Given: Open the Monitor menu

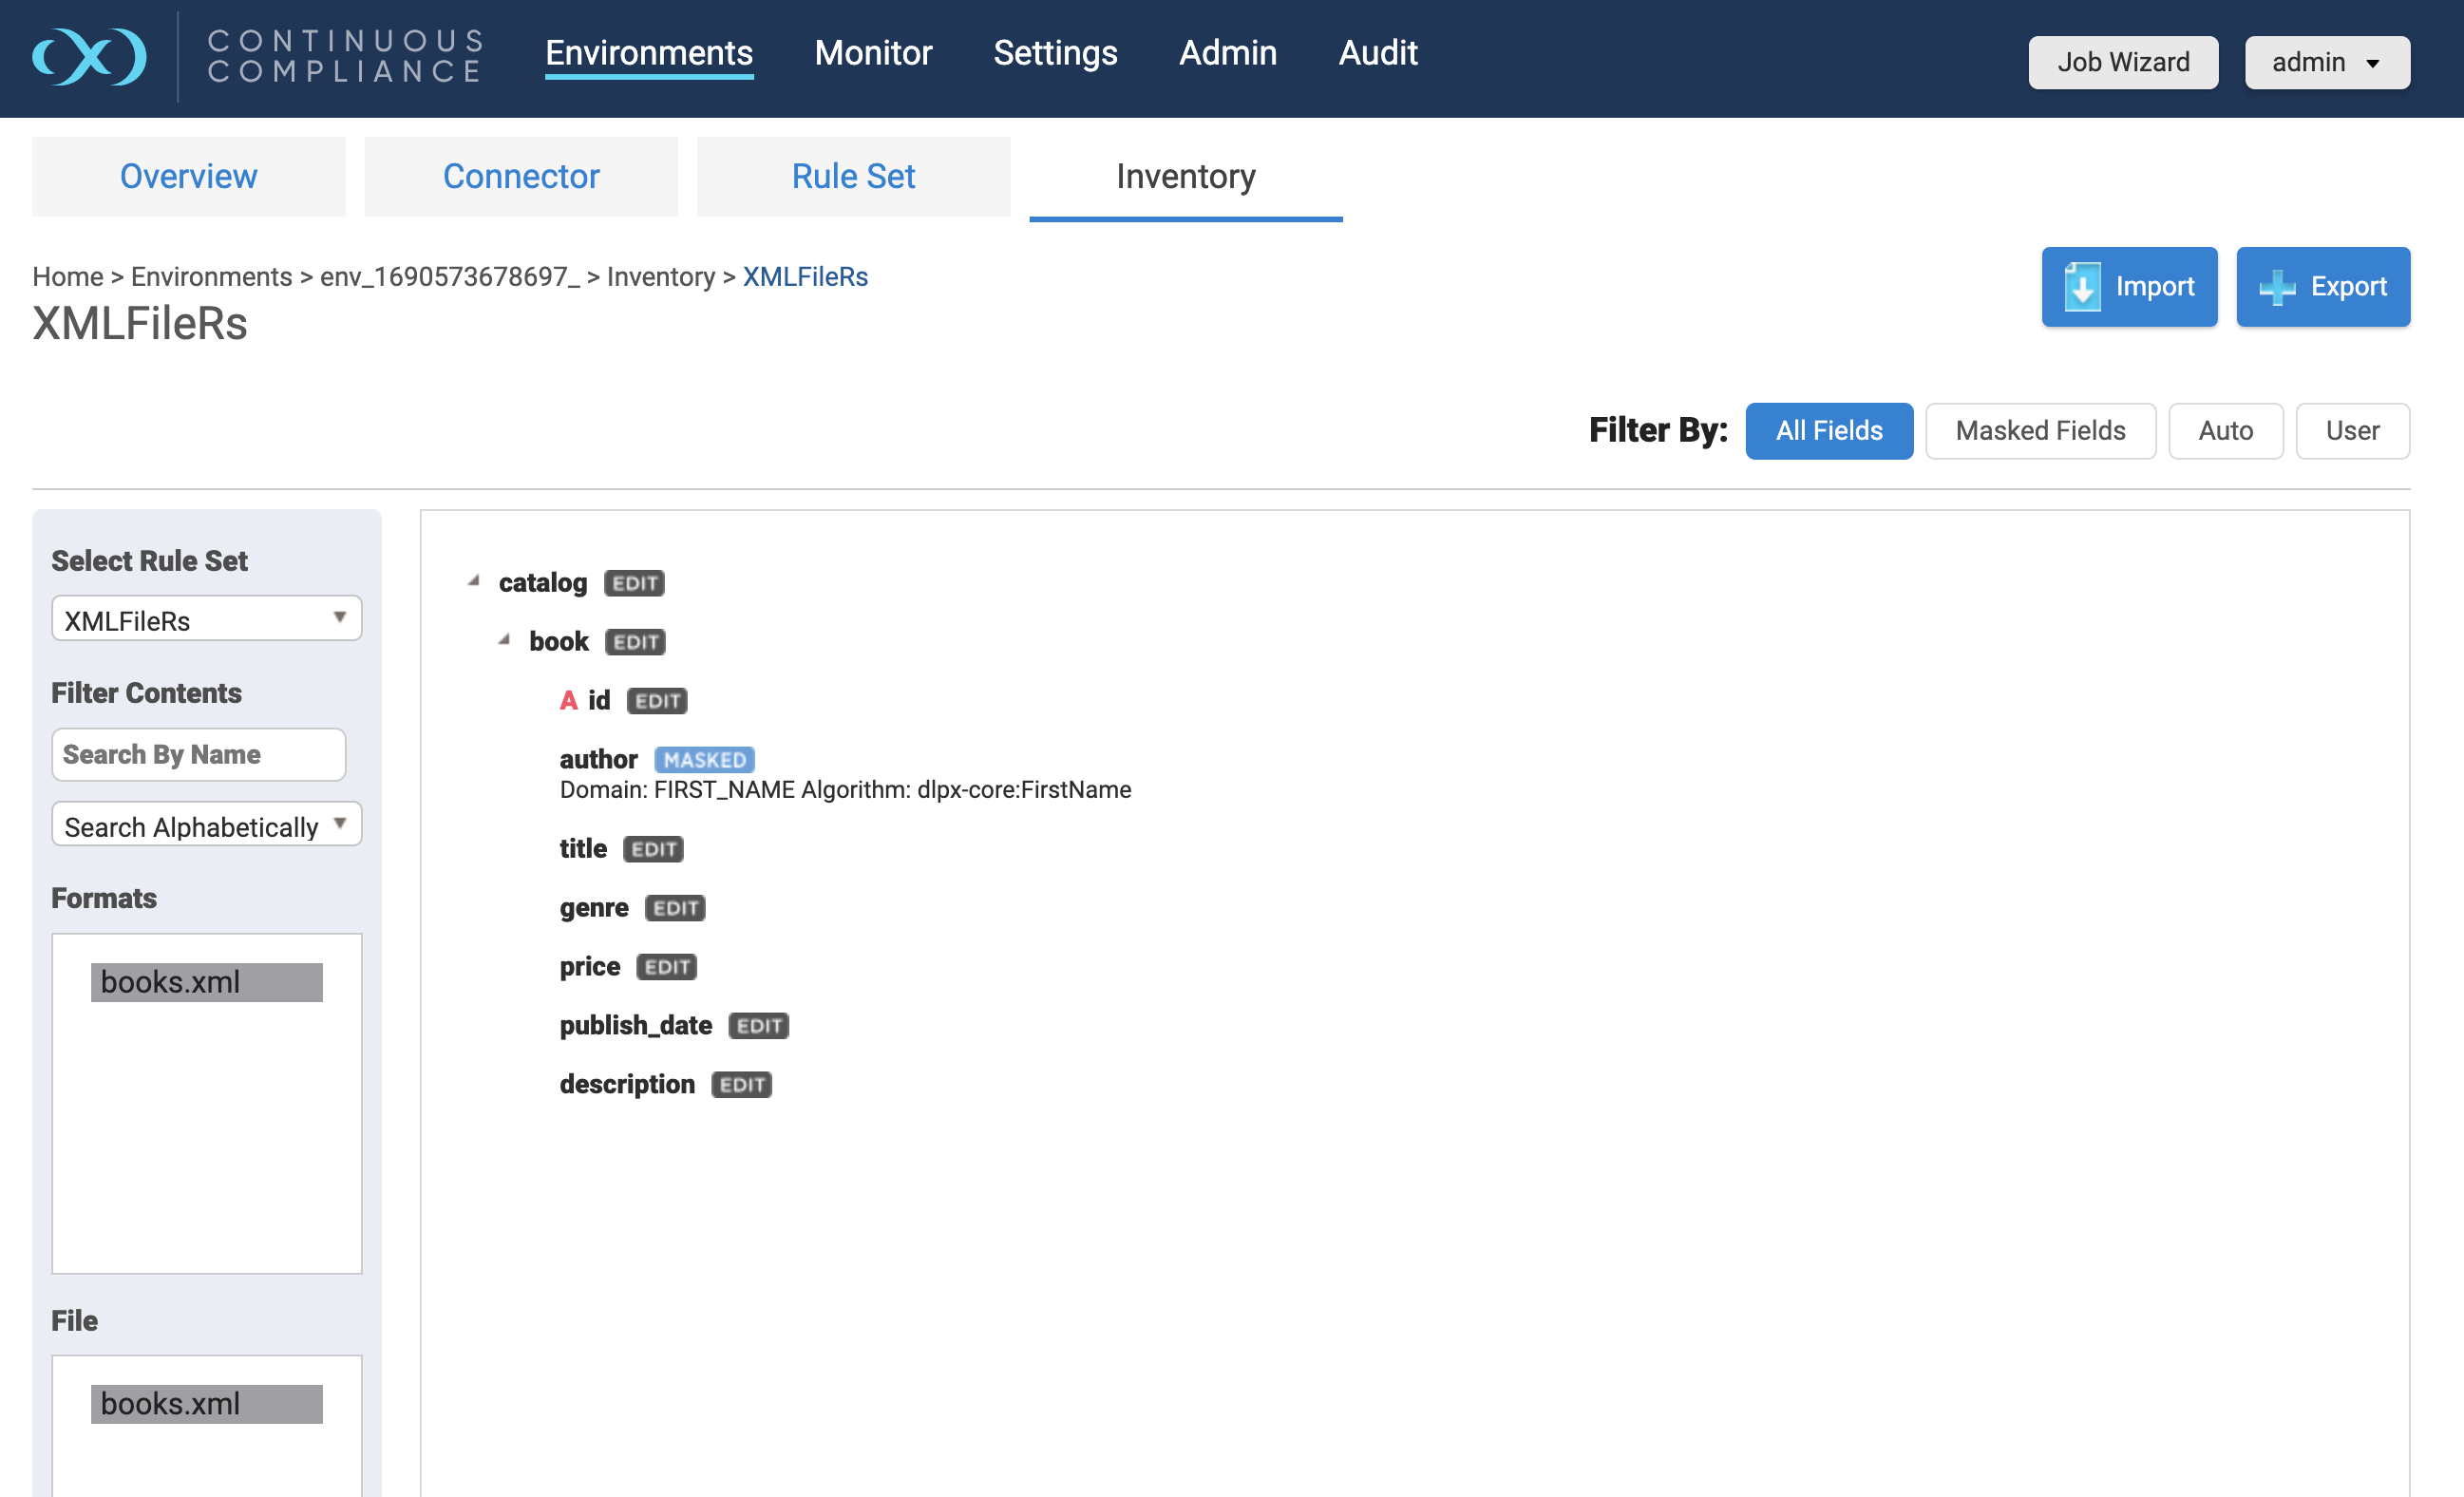Looking at the screenshot, I should (x=872, y=53).
